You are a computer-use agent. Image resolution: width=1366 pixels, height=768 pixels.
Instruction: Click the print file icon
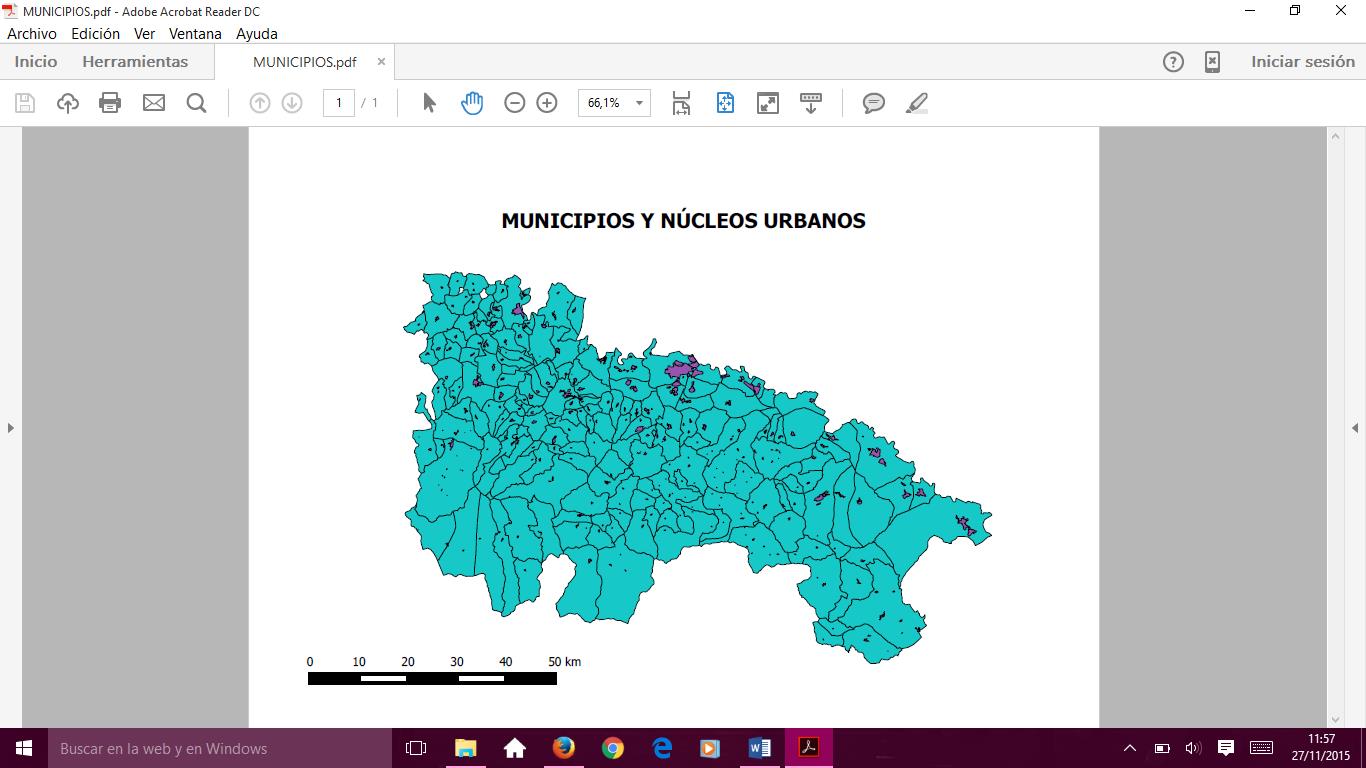pos(110,103)
